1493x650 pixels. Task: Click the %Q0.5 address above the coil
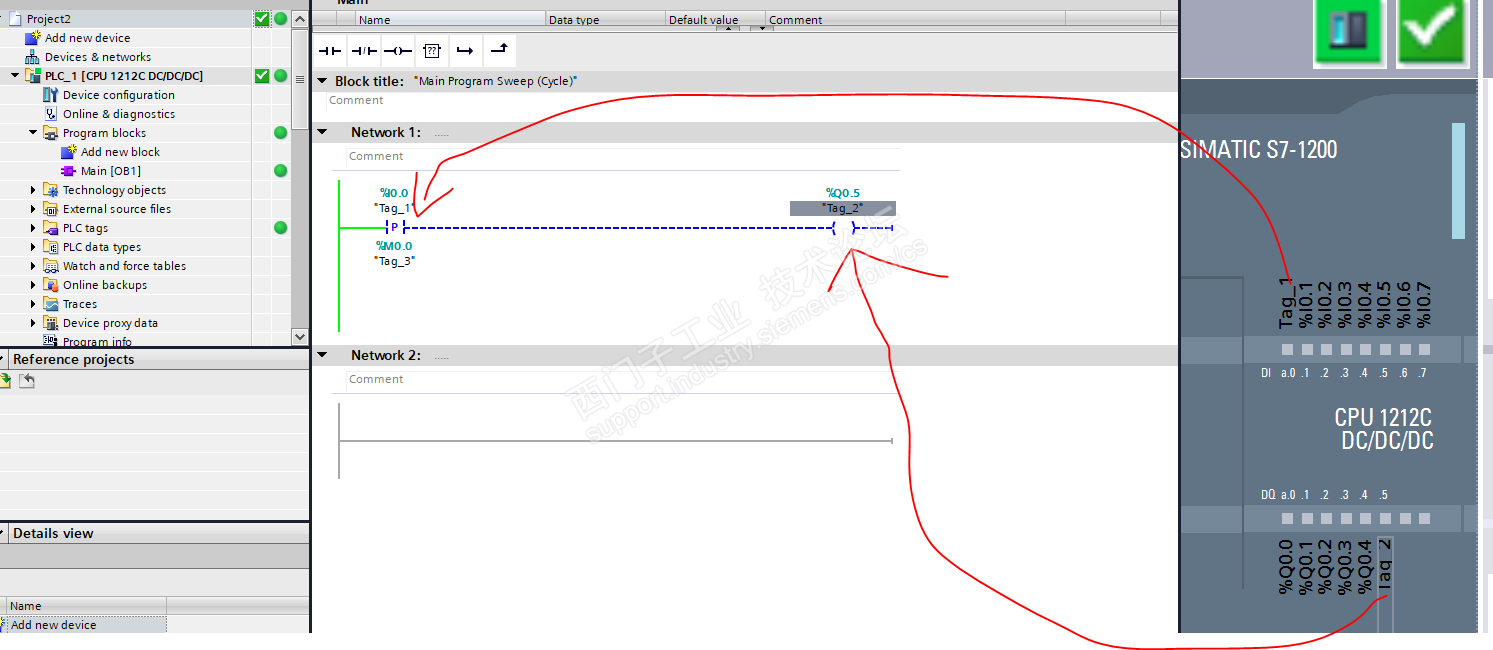point(843,193)
